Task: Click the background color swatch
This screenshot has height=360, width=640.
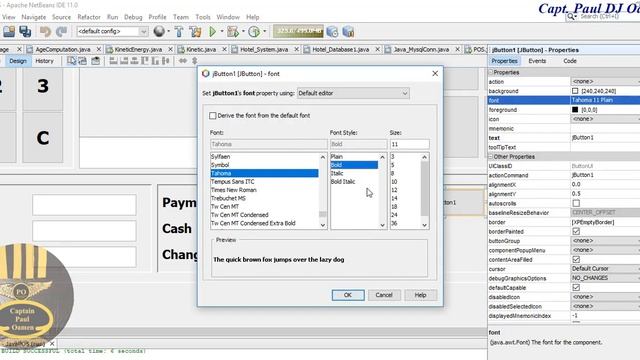Action: pos(575,91)
